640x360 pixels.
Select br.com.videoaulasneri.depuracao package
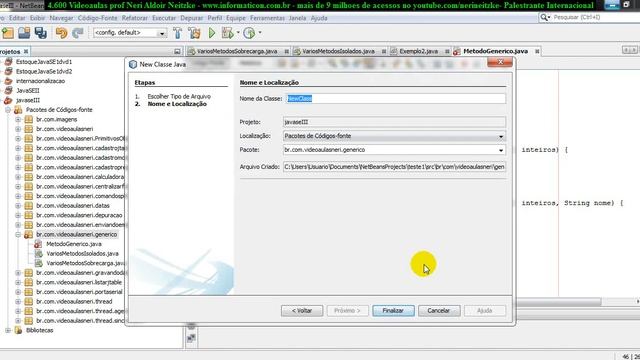(x=79, y=215)
